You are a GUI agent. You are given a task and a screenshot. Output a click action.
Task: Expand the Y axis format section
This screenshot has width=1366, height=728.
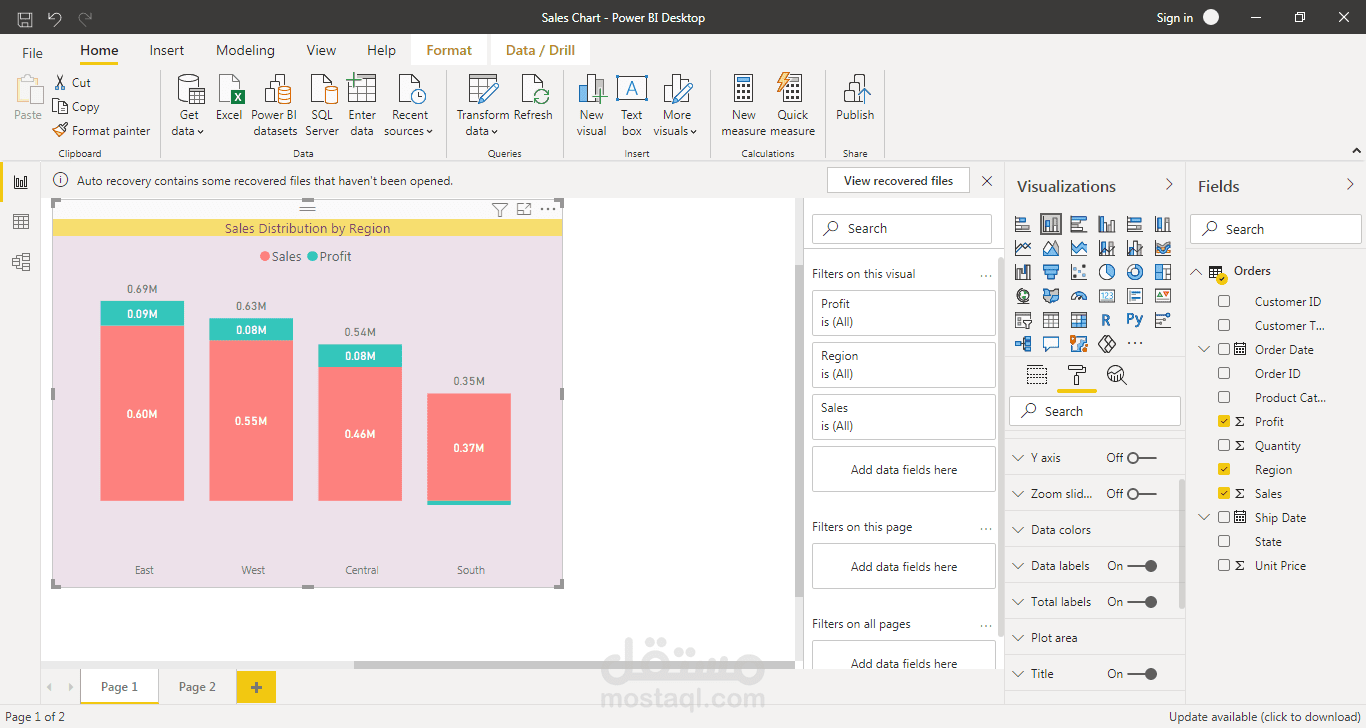pos(1018,458)
